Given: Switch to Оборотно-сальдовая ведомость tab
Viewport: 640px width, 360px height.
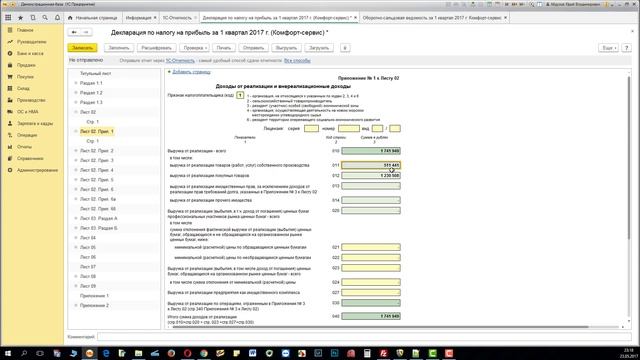Looking at the screenshot, I should pos(432,18).
